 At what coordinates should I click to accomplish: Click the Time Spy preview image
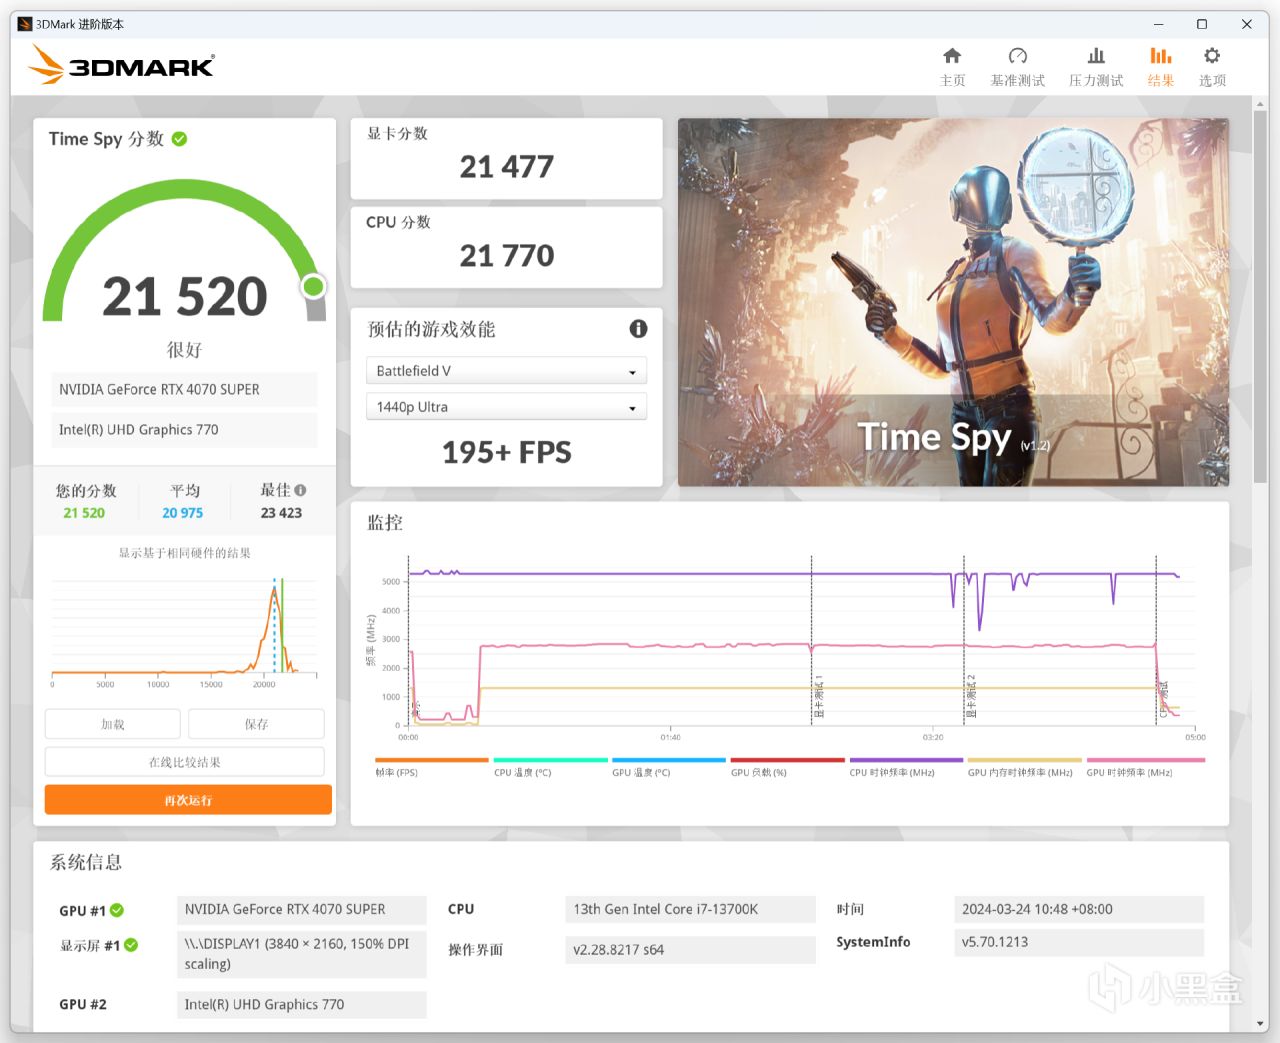[953, 302]
